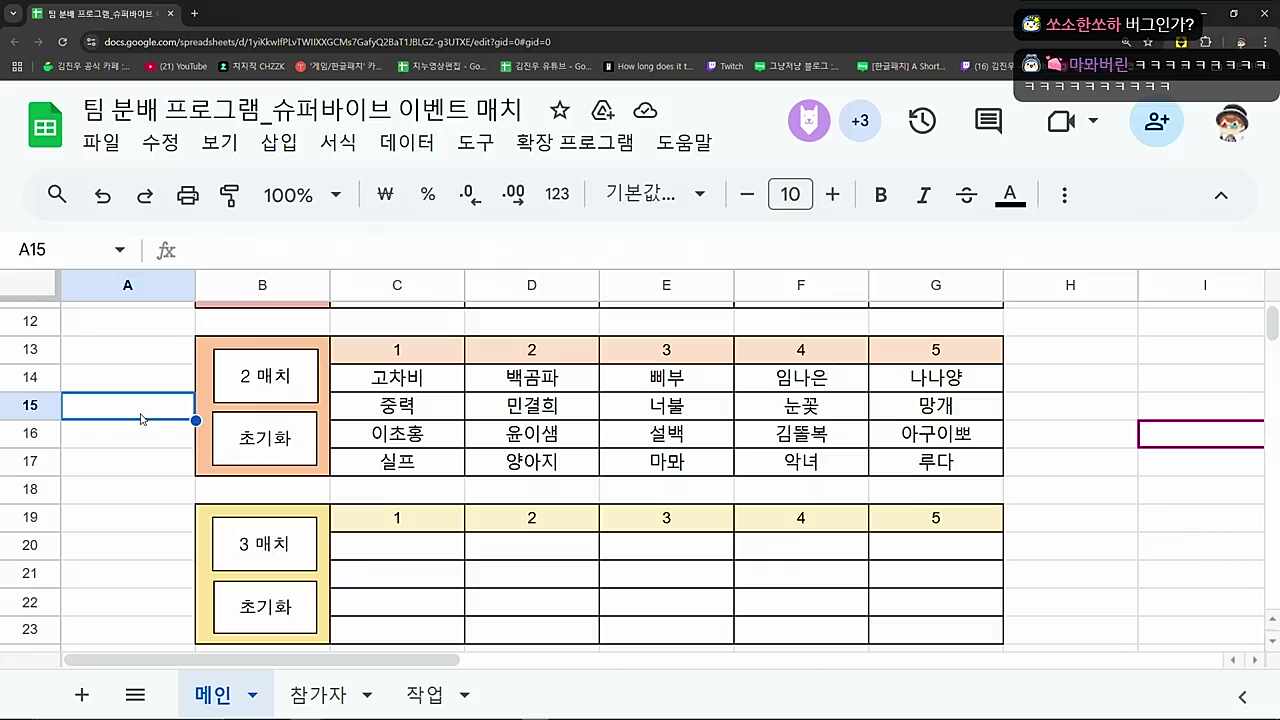1280x720 pixels.
Task: Click the share person-add button
Action: [x=1157, y=121]
